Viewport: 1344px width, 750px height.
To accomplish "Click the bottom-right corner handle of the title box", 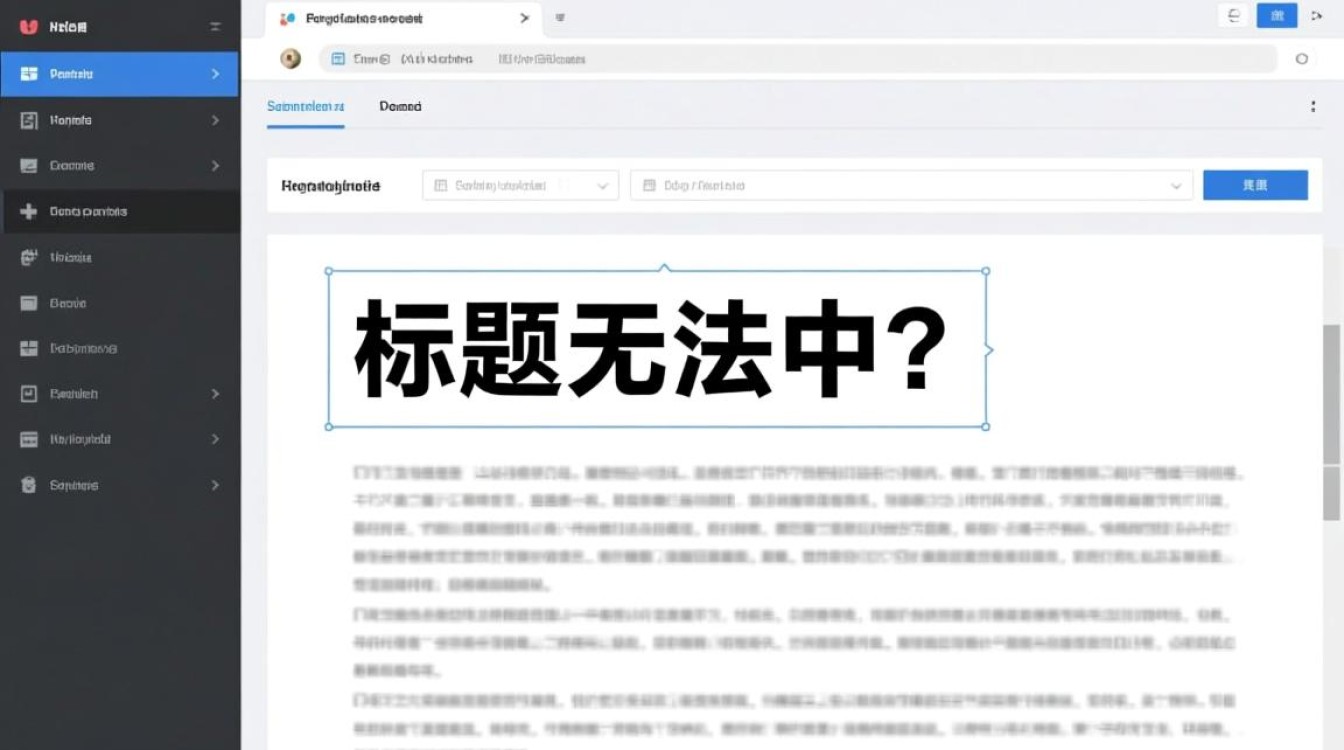I will 986,427.
